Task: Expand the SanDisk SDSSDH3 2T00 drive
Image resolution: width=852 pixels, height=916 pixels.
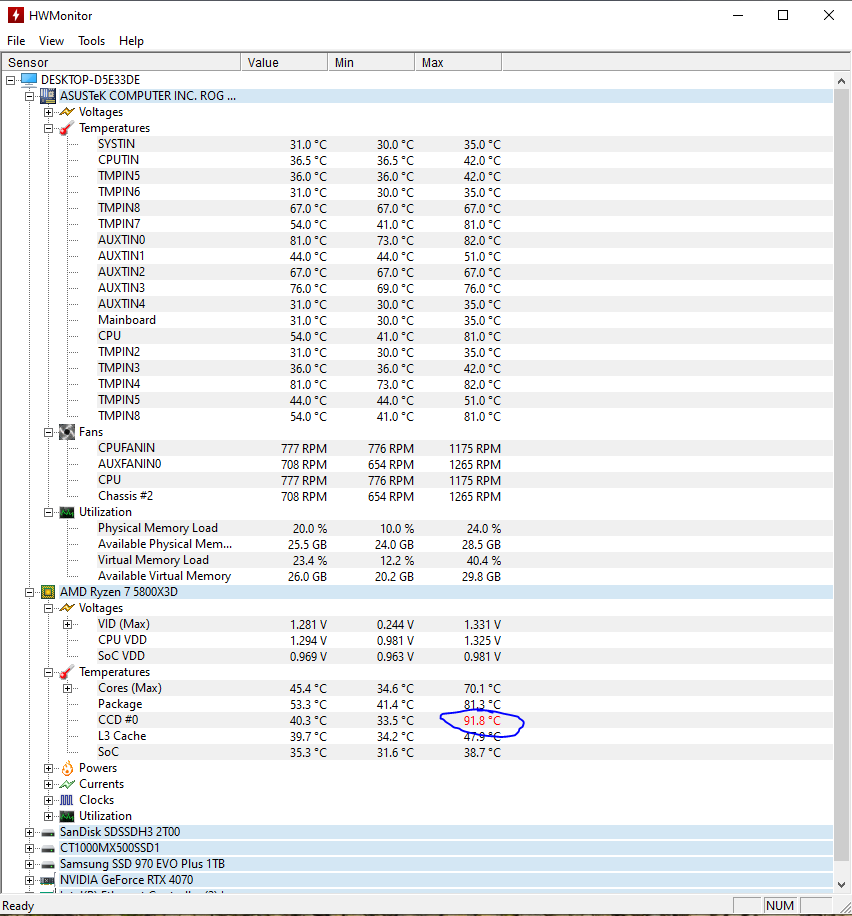Action: [29, 832]
